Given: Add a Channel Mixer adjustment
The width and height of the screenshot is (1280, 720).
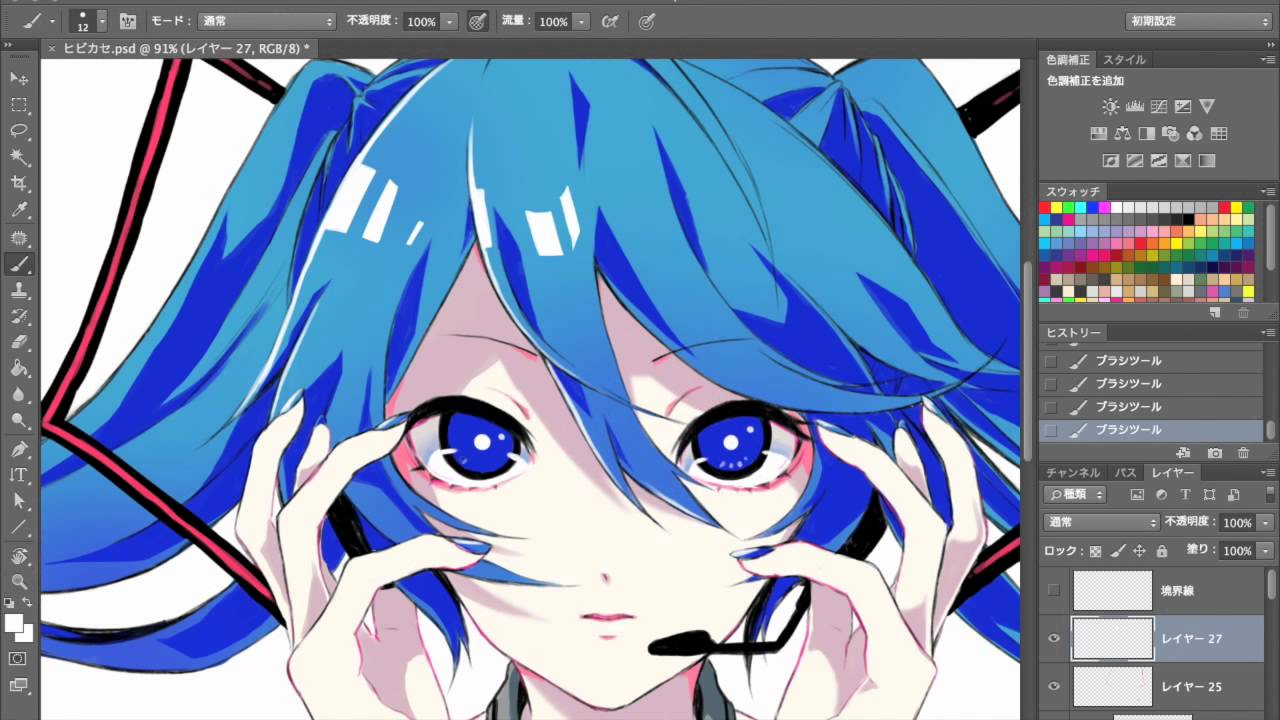Looking at the screenshot, I should tap(1194, 133).
